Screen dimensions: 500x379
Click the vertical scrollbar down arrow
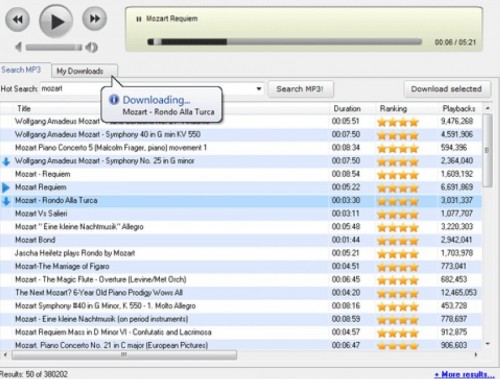point(487,344)
